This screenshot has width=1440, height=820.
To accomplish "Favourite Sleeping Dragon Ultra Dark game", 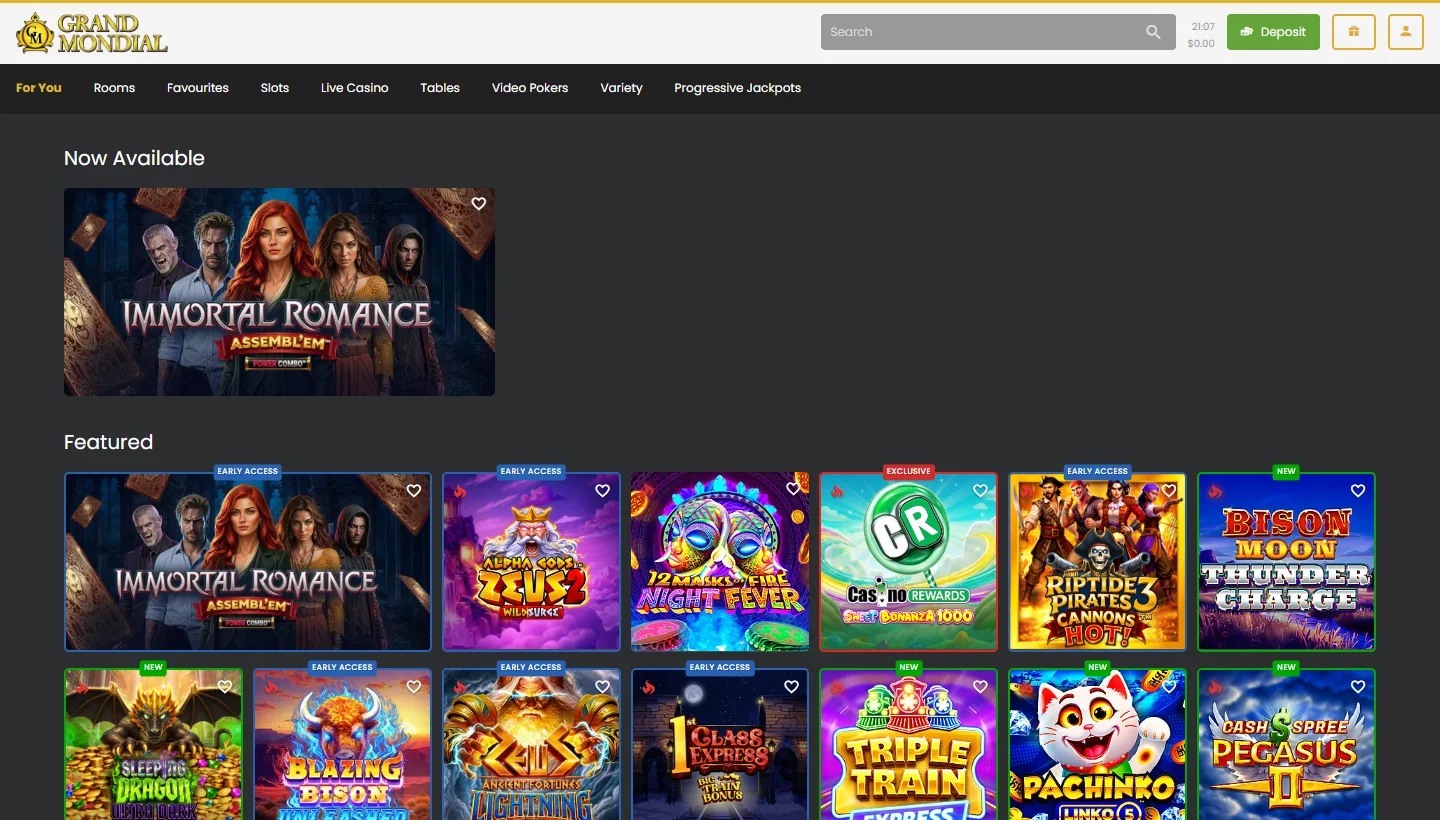I will pyautogui.click(x=225, y=687).
